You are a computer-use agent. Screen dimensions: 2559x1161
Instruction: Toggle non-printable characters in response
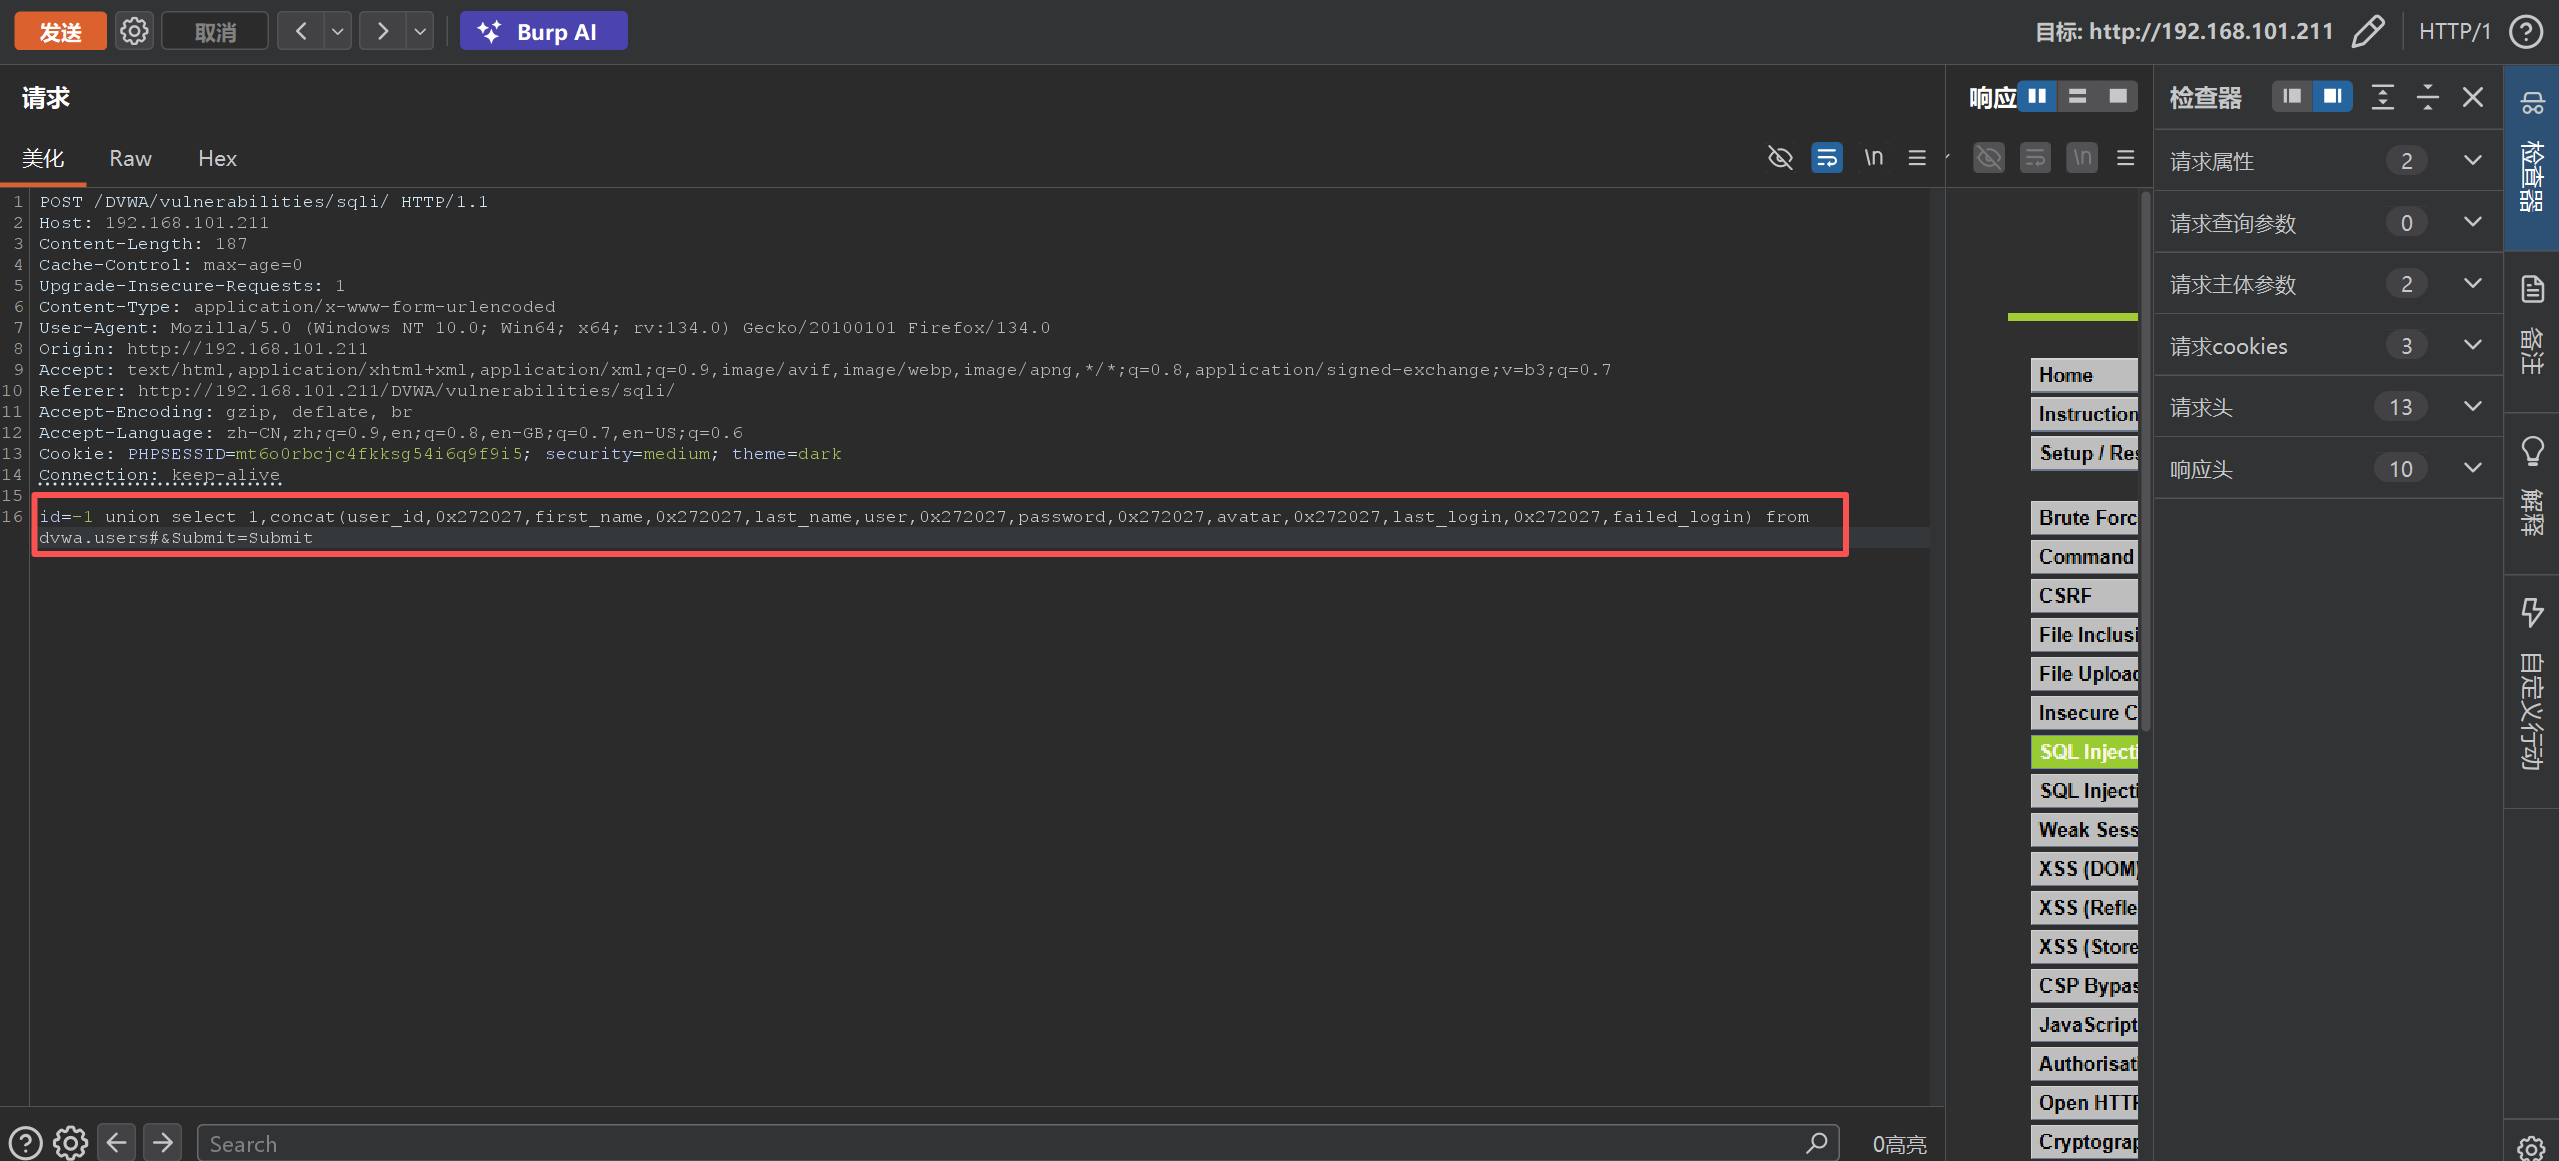1989,158
